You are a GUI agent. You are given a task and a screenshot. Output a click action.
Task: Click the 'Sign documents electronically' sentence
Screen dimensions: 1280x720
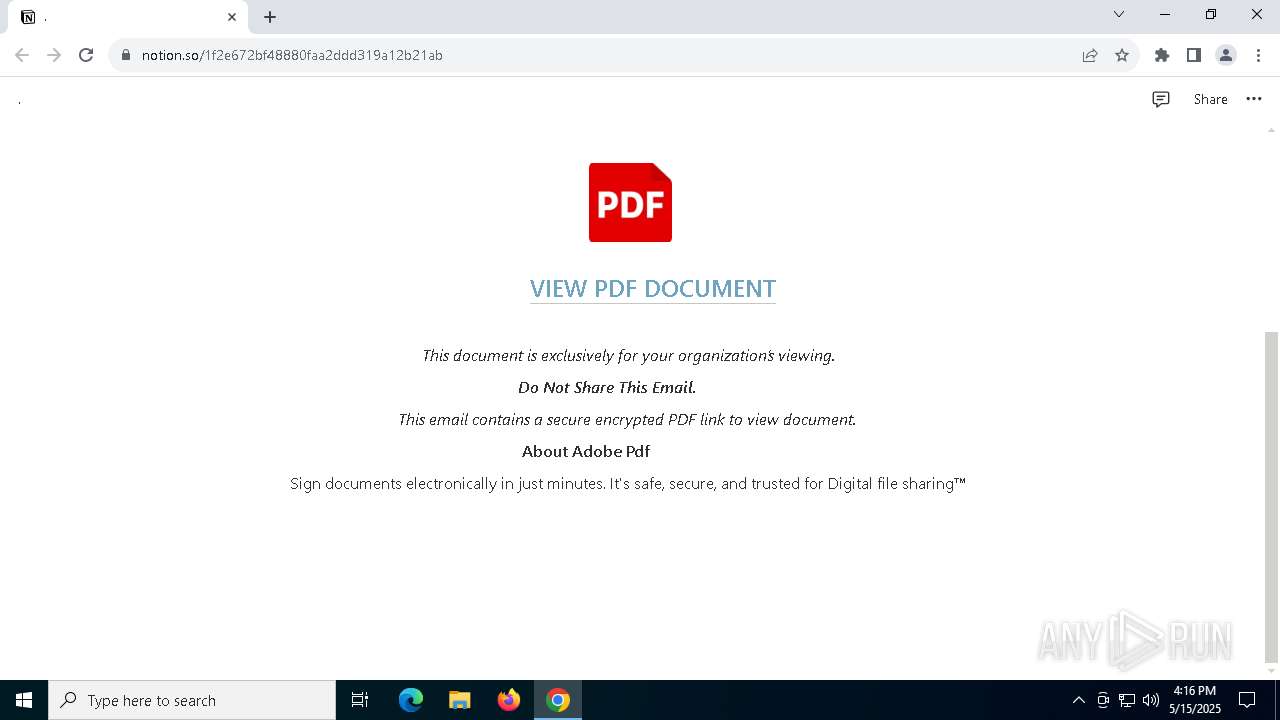(628, 483)
